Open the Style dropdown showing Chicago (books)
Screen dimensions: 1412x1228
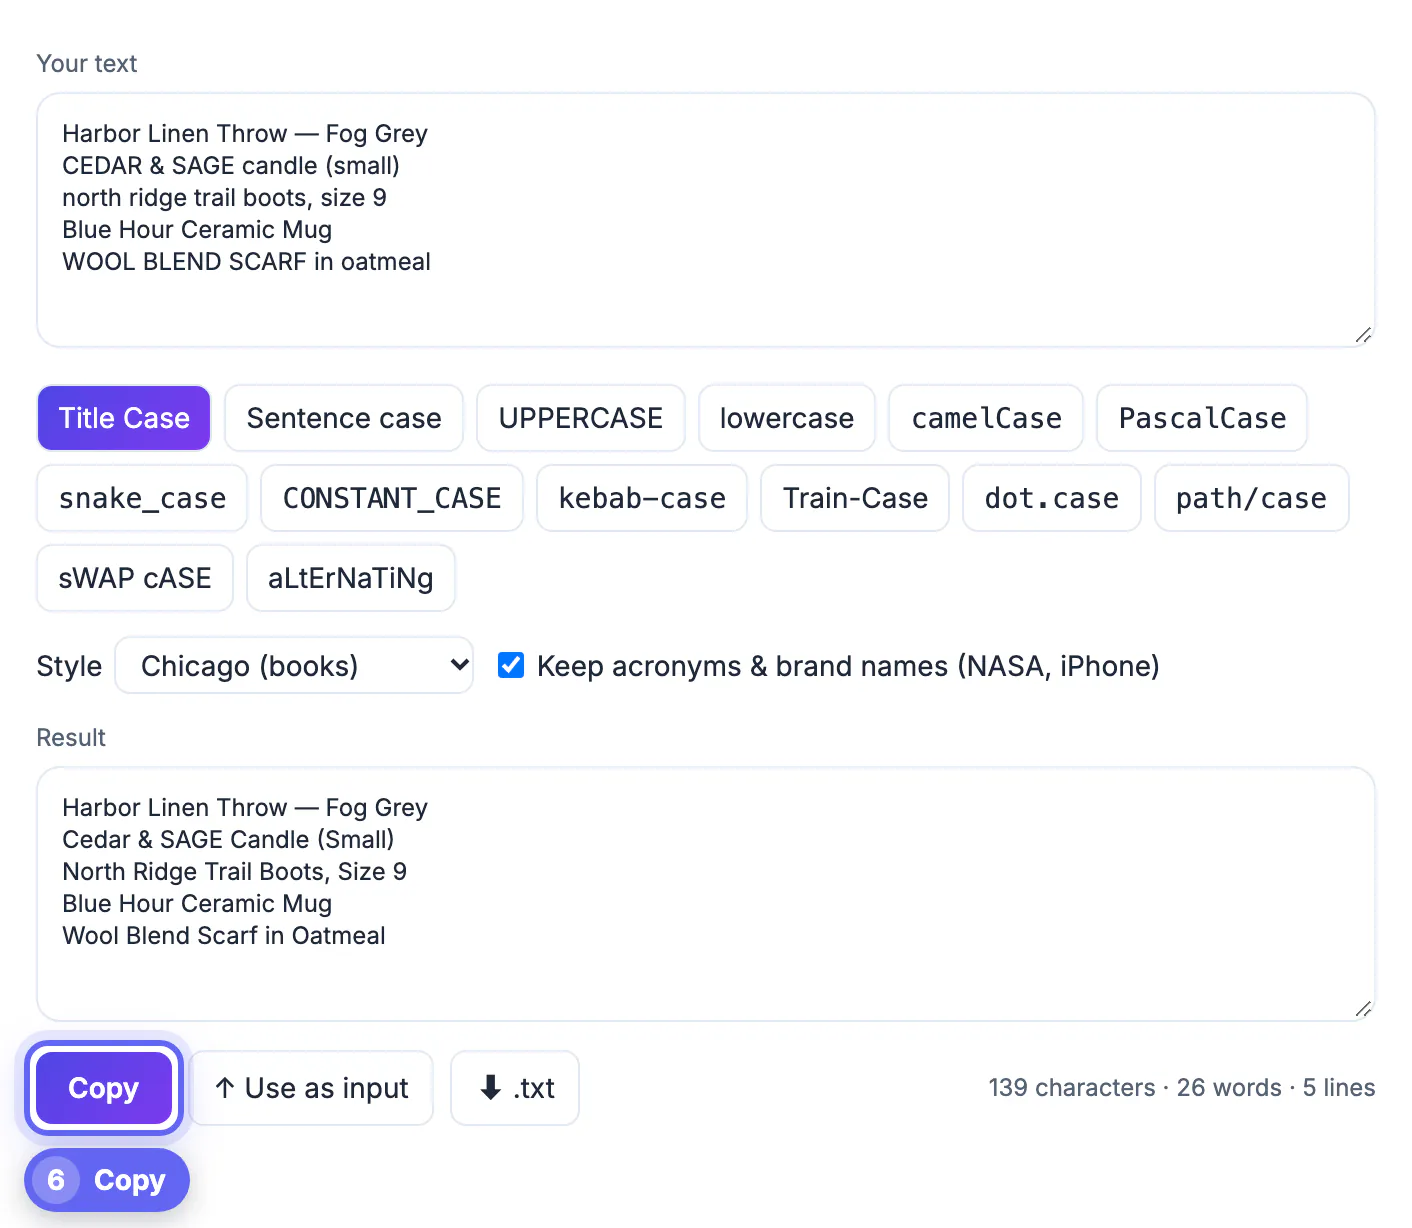[x=294, y=665]
